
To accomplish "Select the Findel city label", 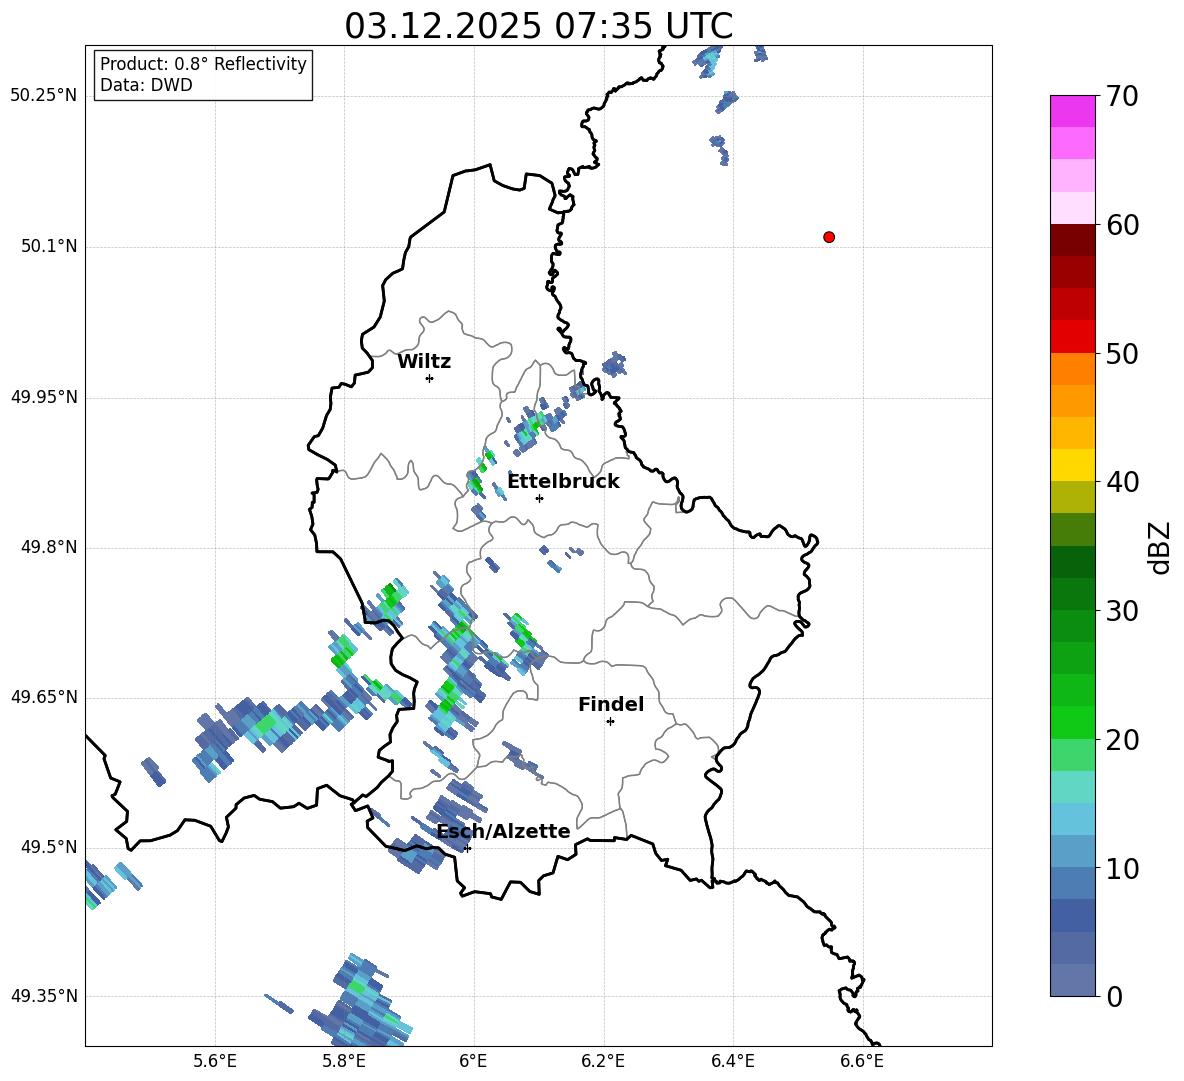I will click(611, 704).
